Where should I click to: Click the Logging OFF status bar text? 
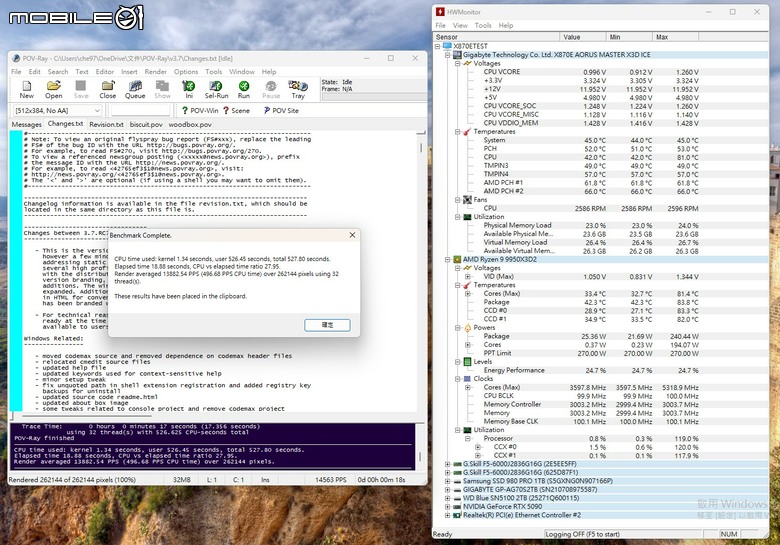(583, 534)
